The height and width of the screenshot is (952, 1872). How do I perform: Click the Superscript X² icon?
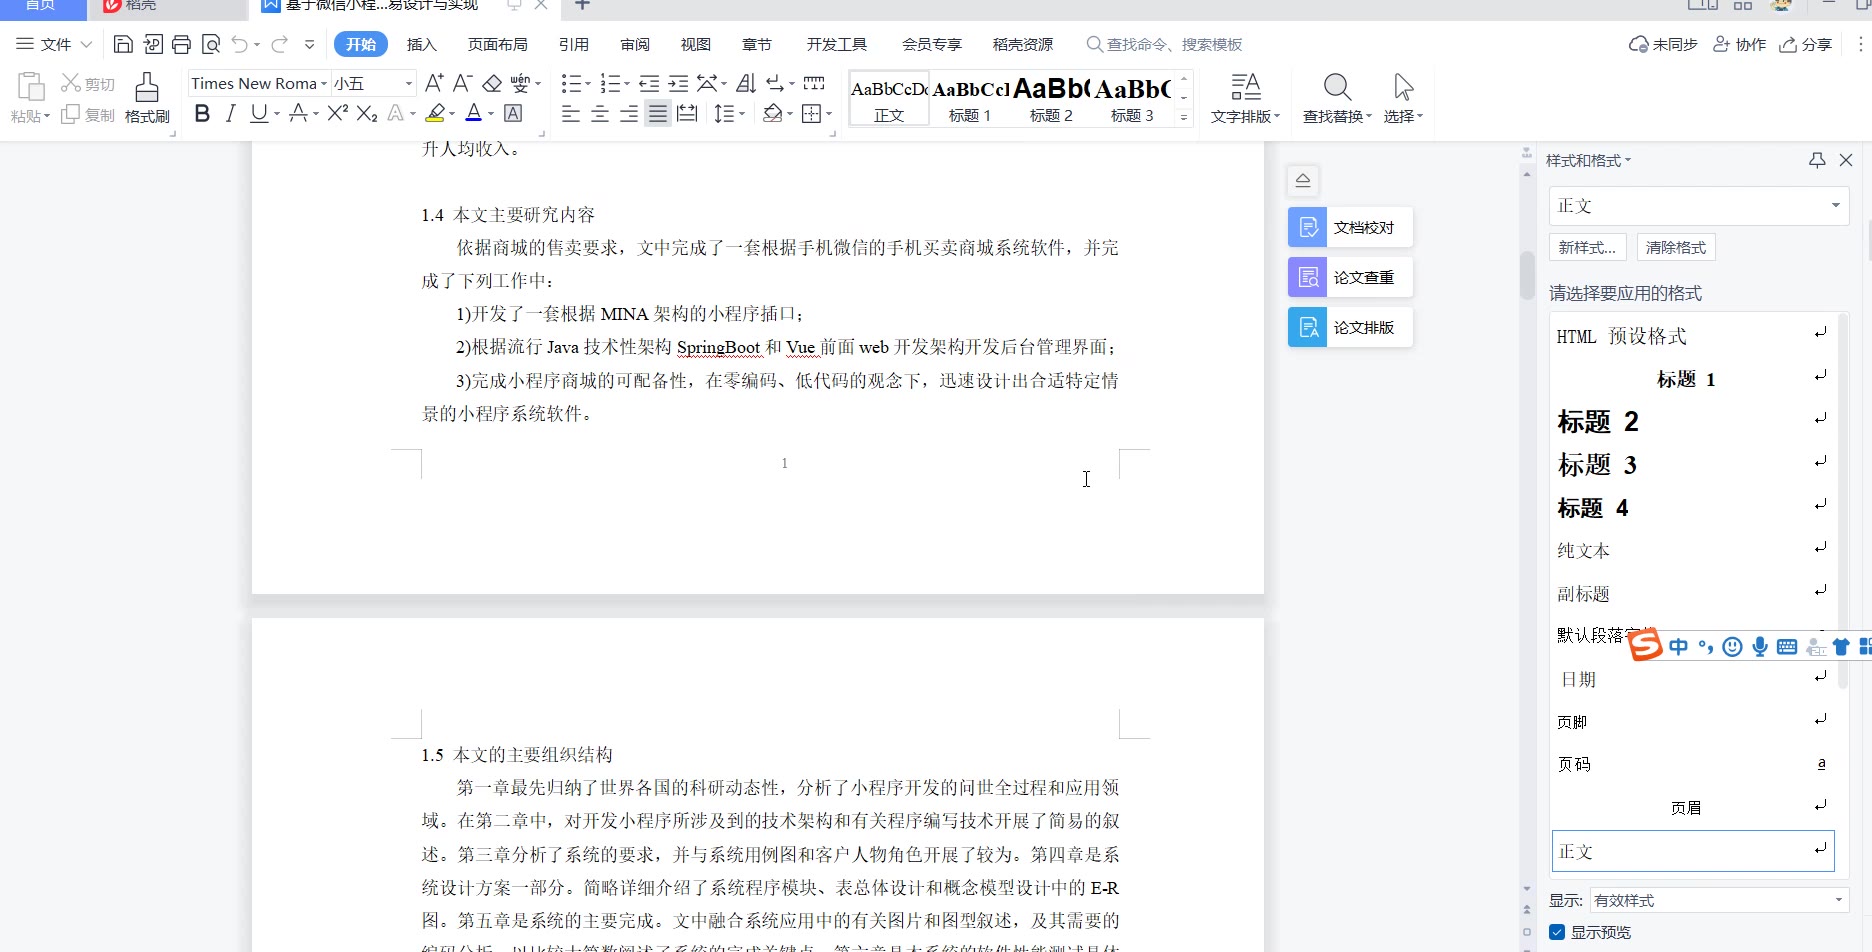pyautogui.click(x=338, y=114)
